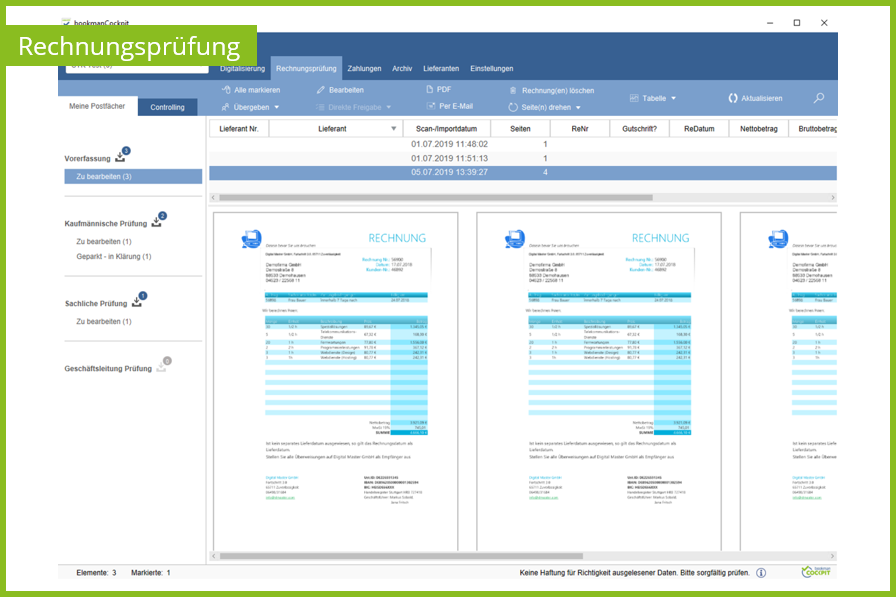Click the Seiten column header

(x=520, y=129)
